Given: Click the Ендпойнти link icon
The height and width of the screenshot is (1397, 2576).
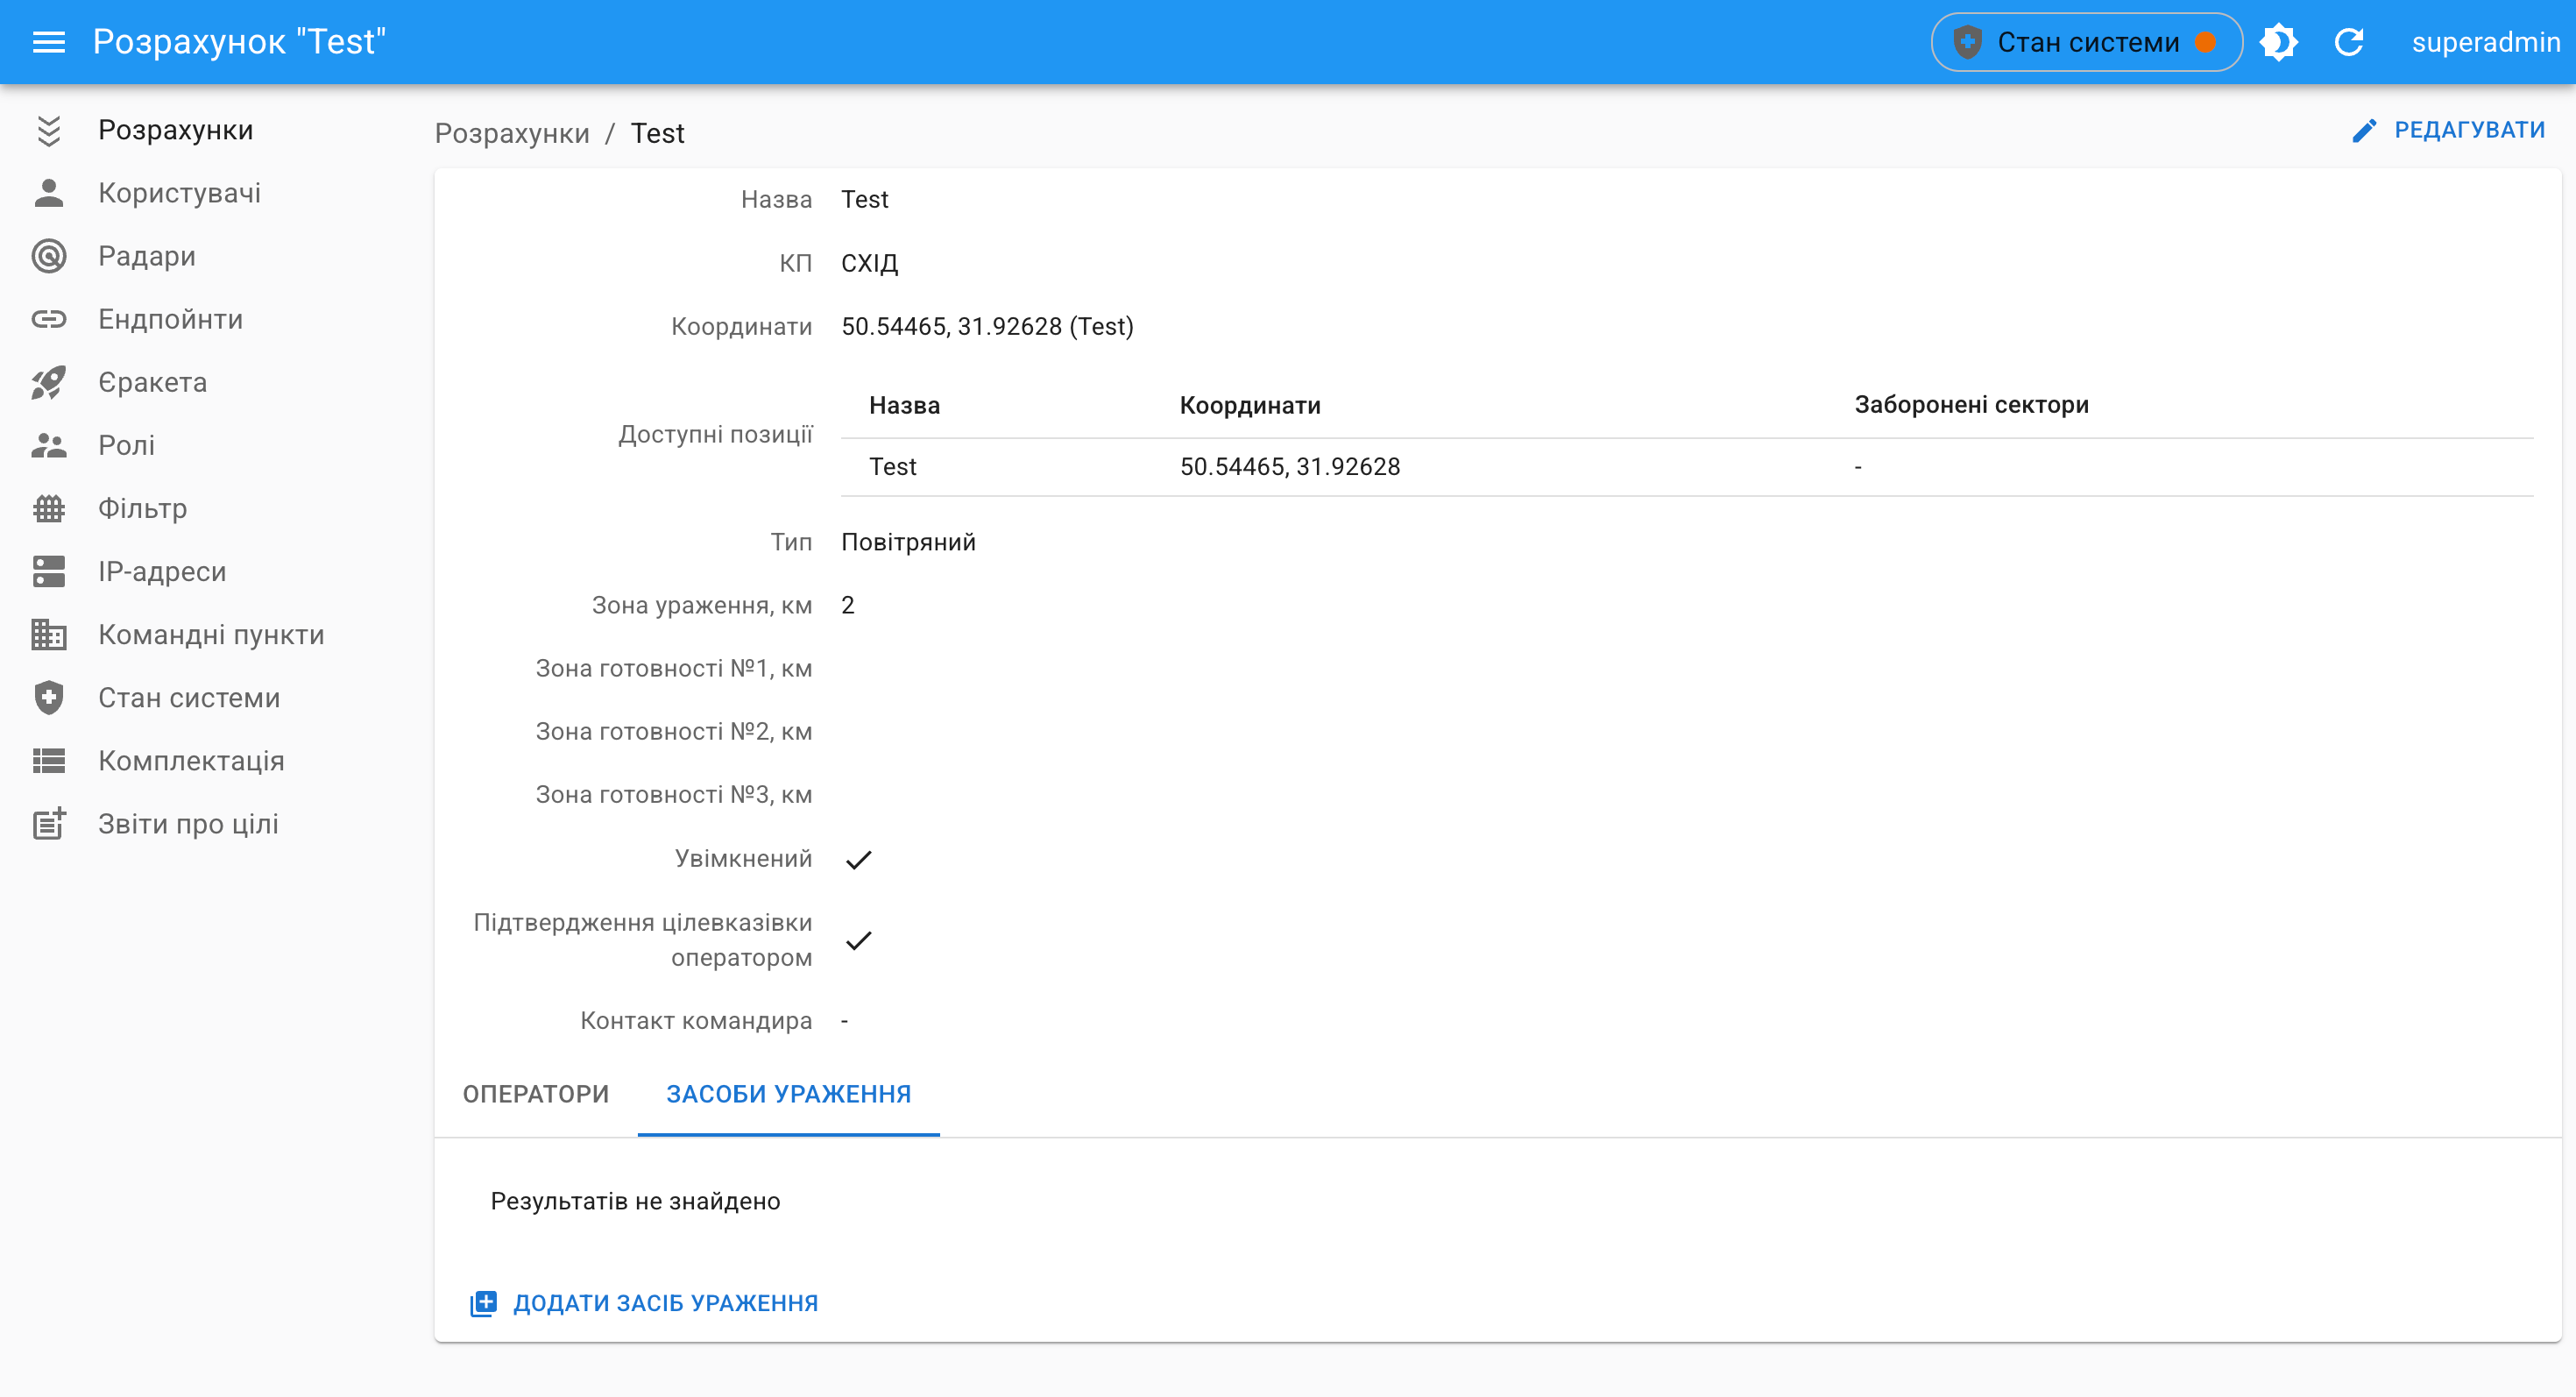Looking at the screenshot, I should coord(48,319).
